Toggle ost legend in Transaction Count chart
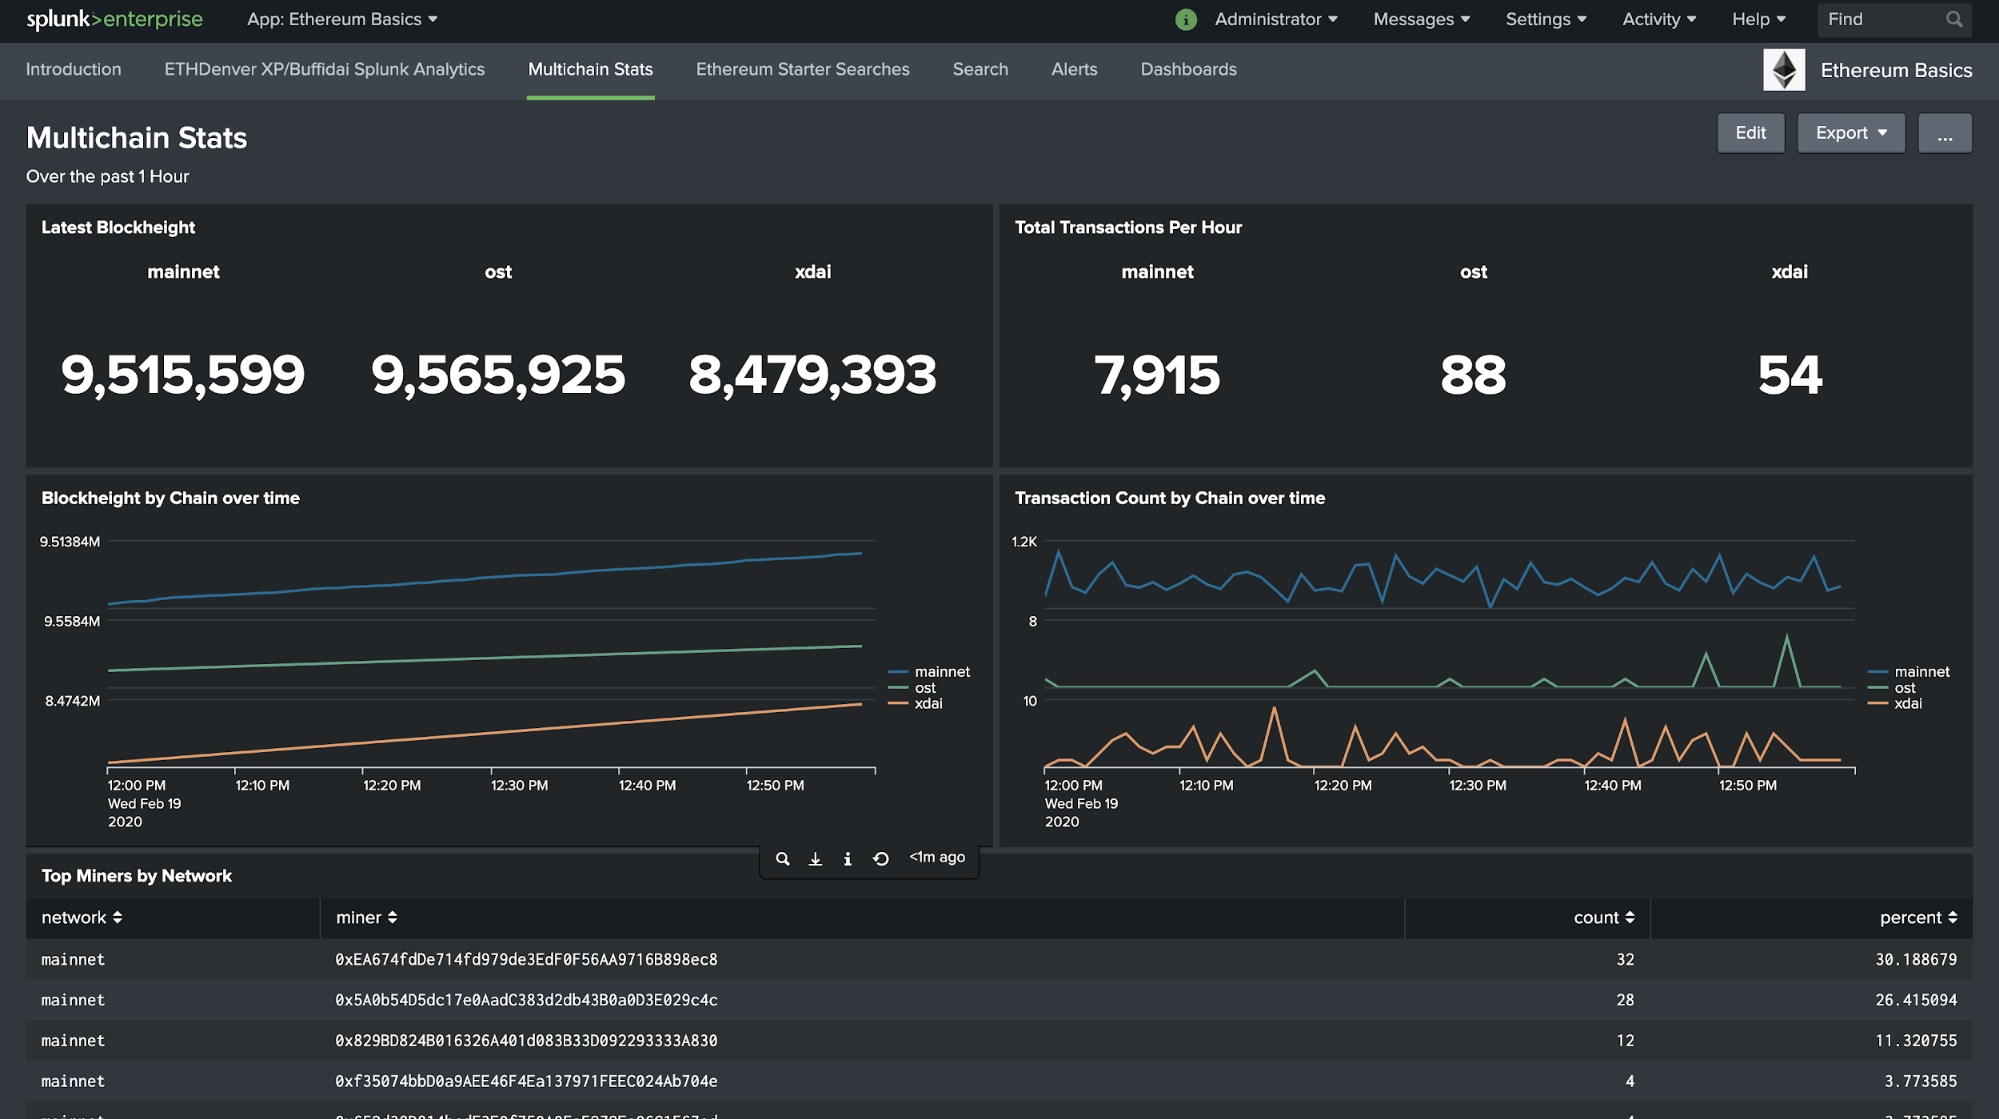Image resolution: width=1999 pixels, height=1119 pixels. coord(1892,688)
